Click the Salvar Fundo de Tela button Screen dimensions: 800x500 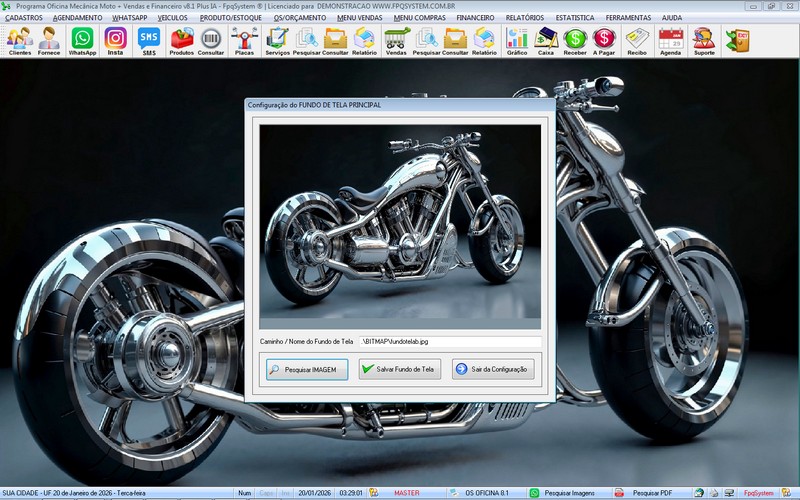[400, 369]
